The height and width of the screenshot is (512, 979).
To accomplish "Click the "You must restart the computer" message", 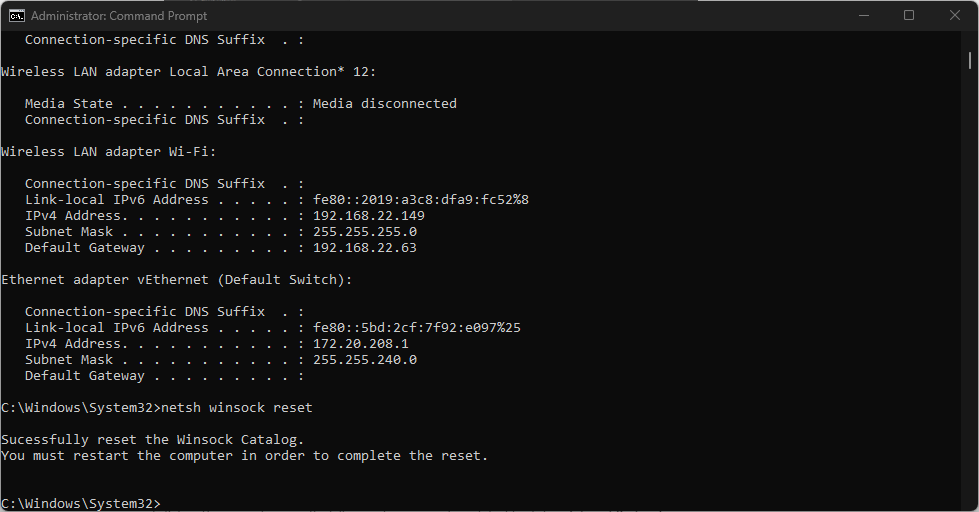I will [x=244, y=456].
